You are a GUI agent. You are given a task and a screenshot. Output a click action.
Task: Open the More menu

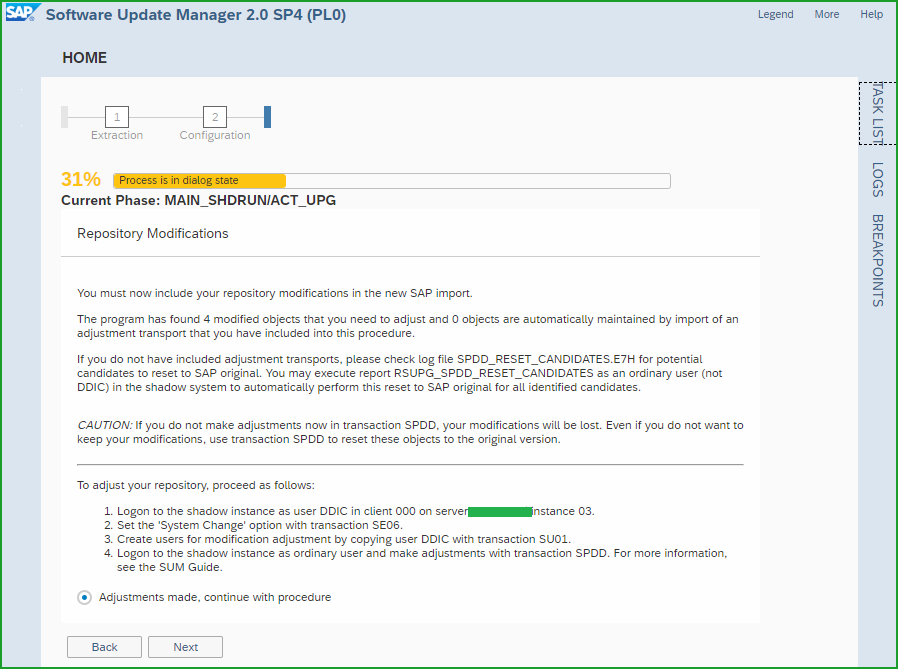(826, 14)
